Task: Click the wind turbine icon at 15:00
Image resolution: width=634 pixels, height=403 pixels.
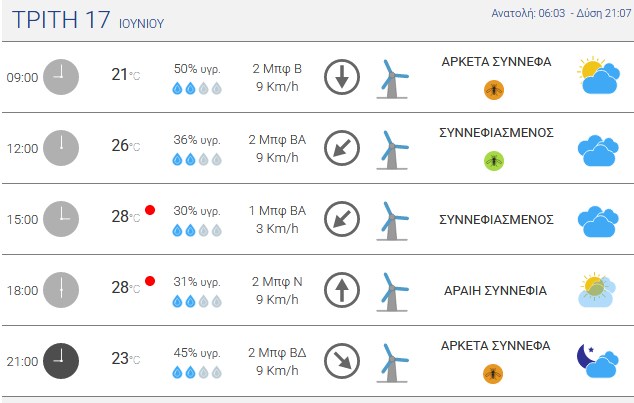Action: 393,221
